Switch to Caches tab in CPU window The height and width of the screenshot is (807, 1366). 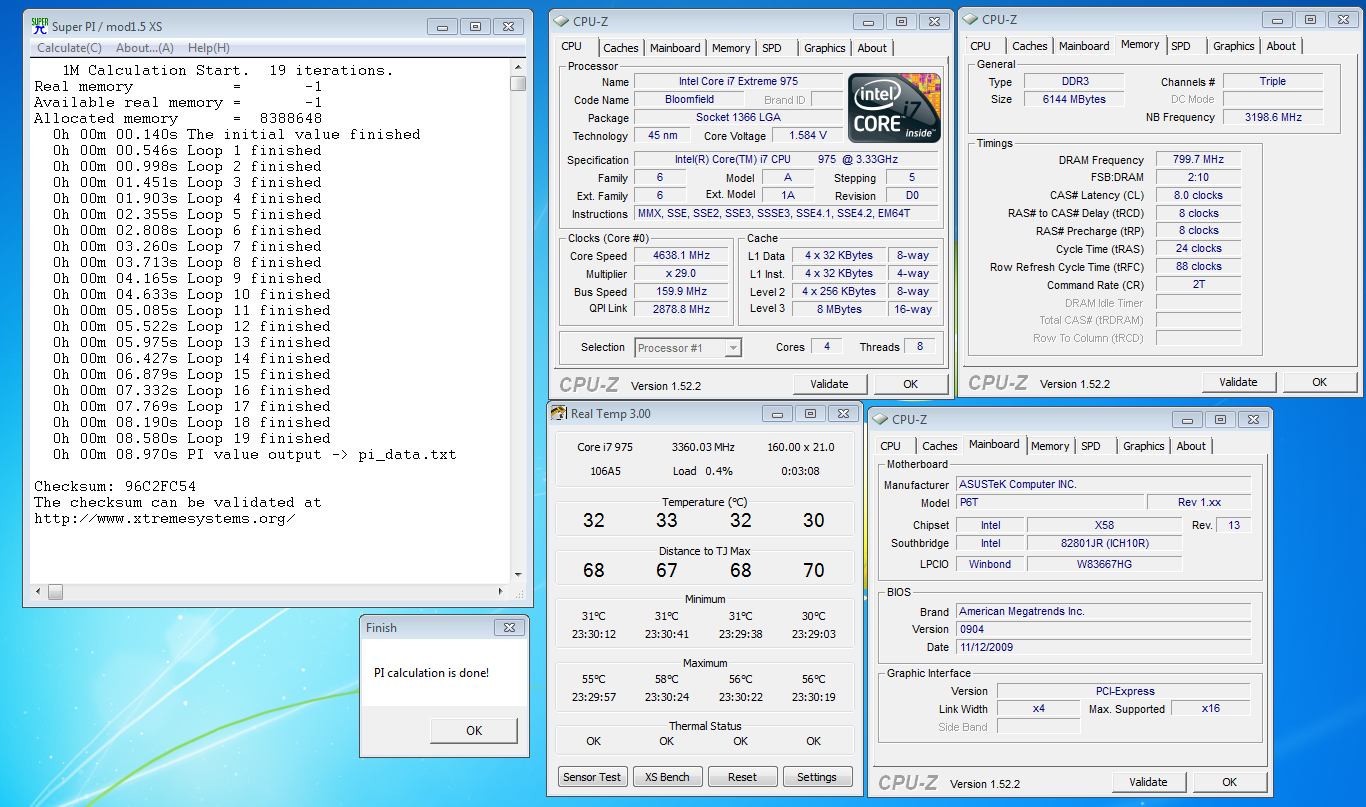(621, 48)
